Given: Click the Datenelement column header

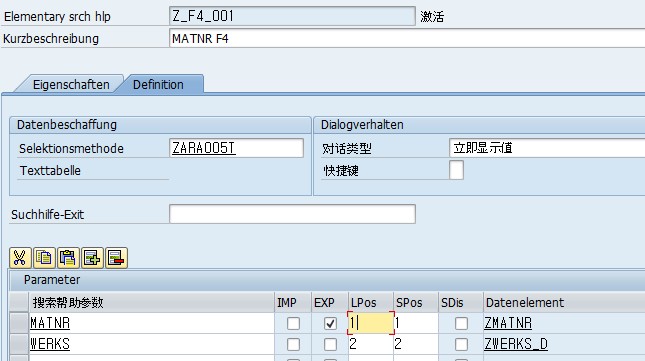Looking at the screenshot, I should (x=564, y=302).
